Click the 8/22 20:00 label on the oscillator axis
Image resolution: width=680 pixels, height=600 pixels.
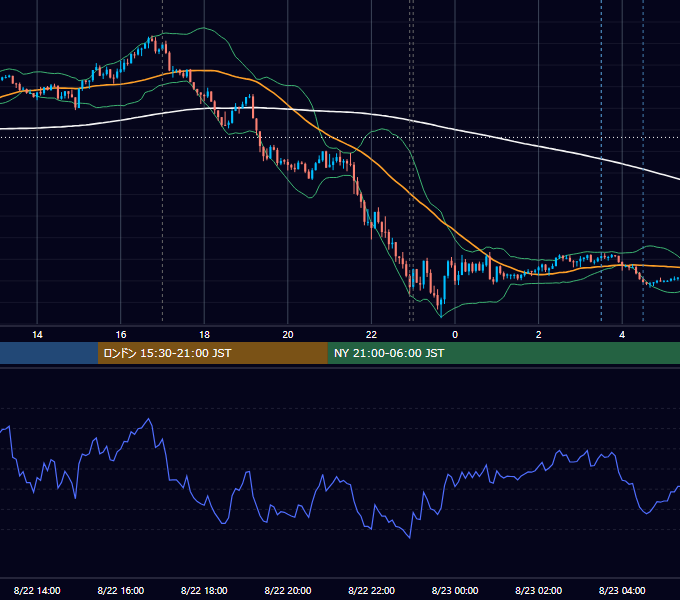click(288, 590)
